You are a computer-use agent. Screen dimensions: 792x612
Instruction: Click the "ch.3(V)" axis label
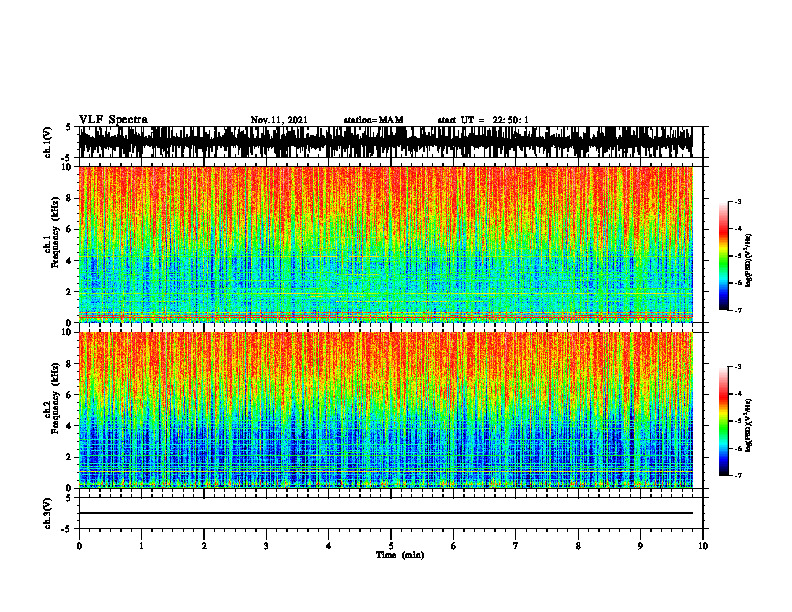pyautogui.click(x=47, y=513)
